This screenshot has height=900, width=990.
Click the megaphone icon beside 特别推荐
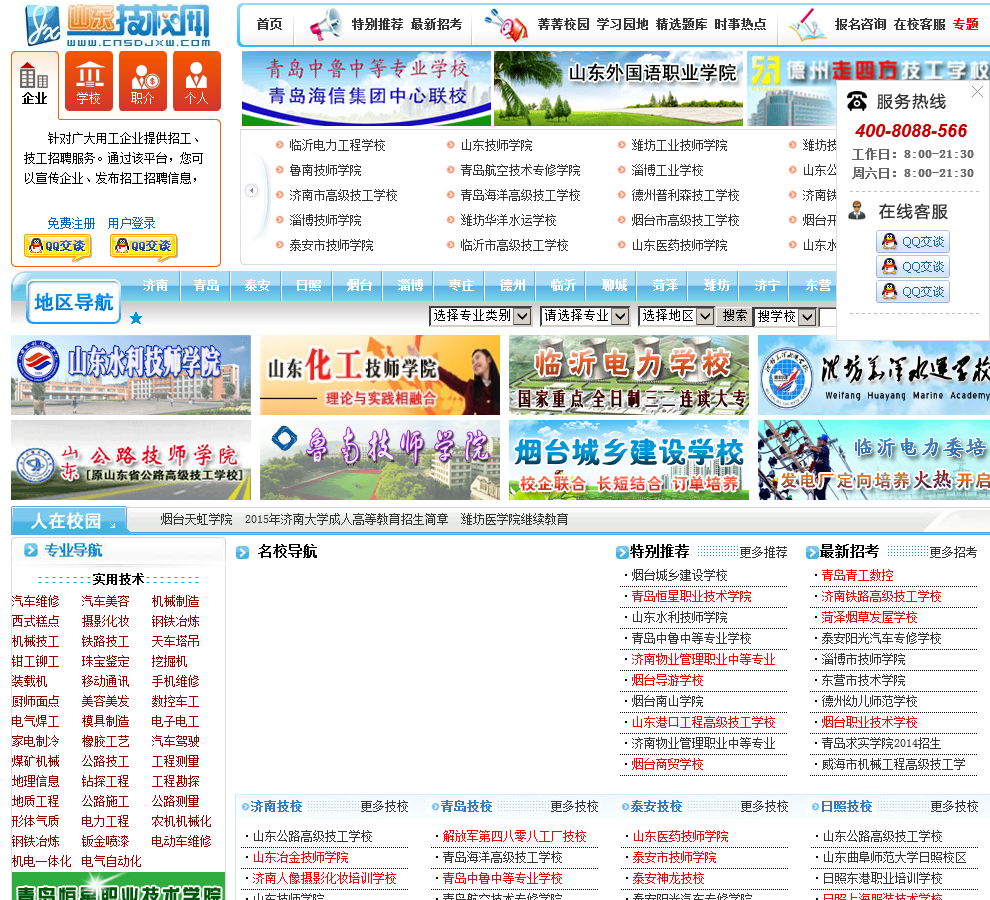point(326,25)
